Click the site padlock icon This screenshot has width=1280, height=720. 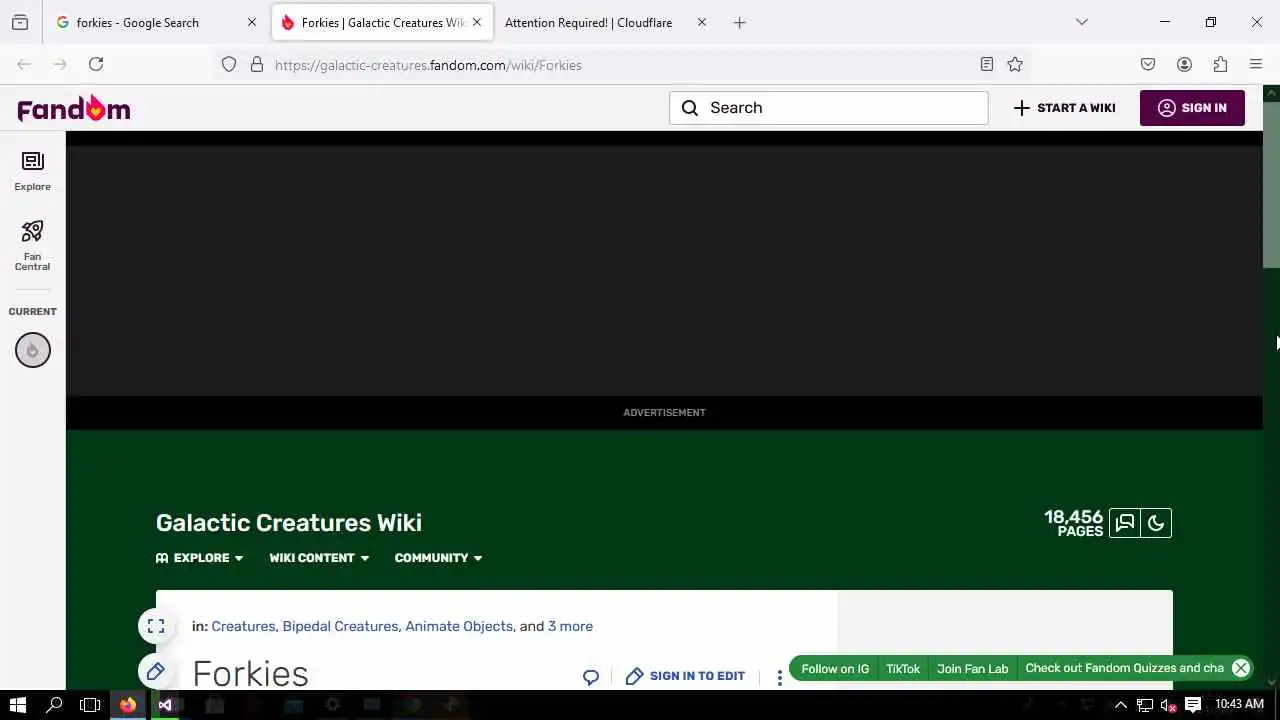click(x=257, y=64)
